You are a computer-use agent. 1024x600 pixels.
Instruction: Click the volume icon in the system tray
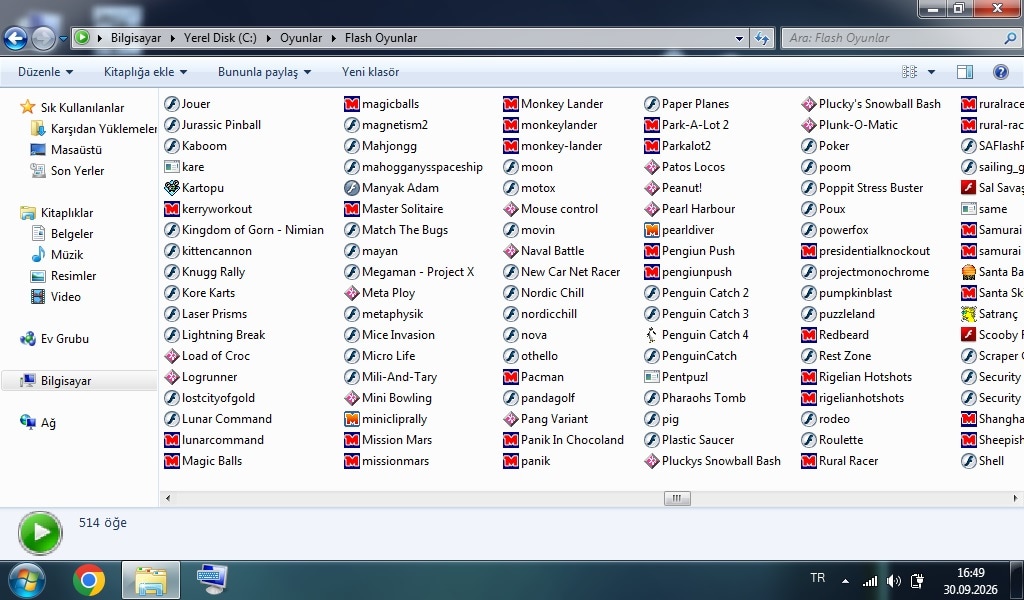[x=894, y=580]
